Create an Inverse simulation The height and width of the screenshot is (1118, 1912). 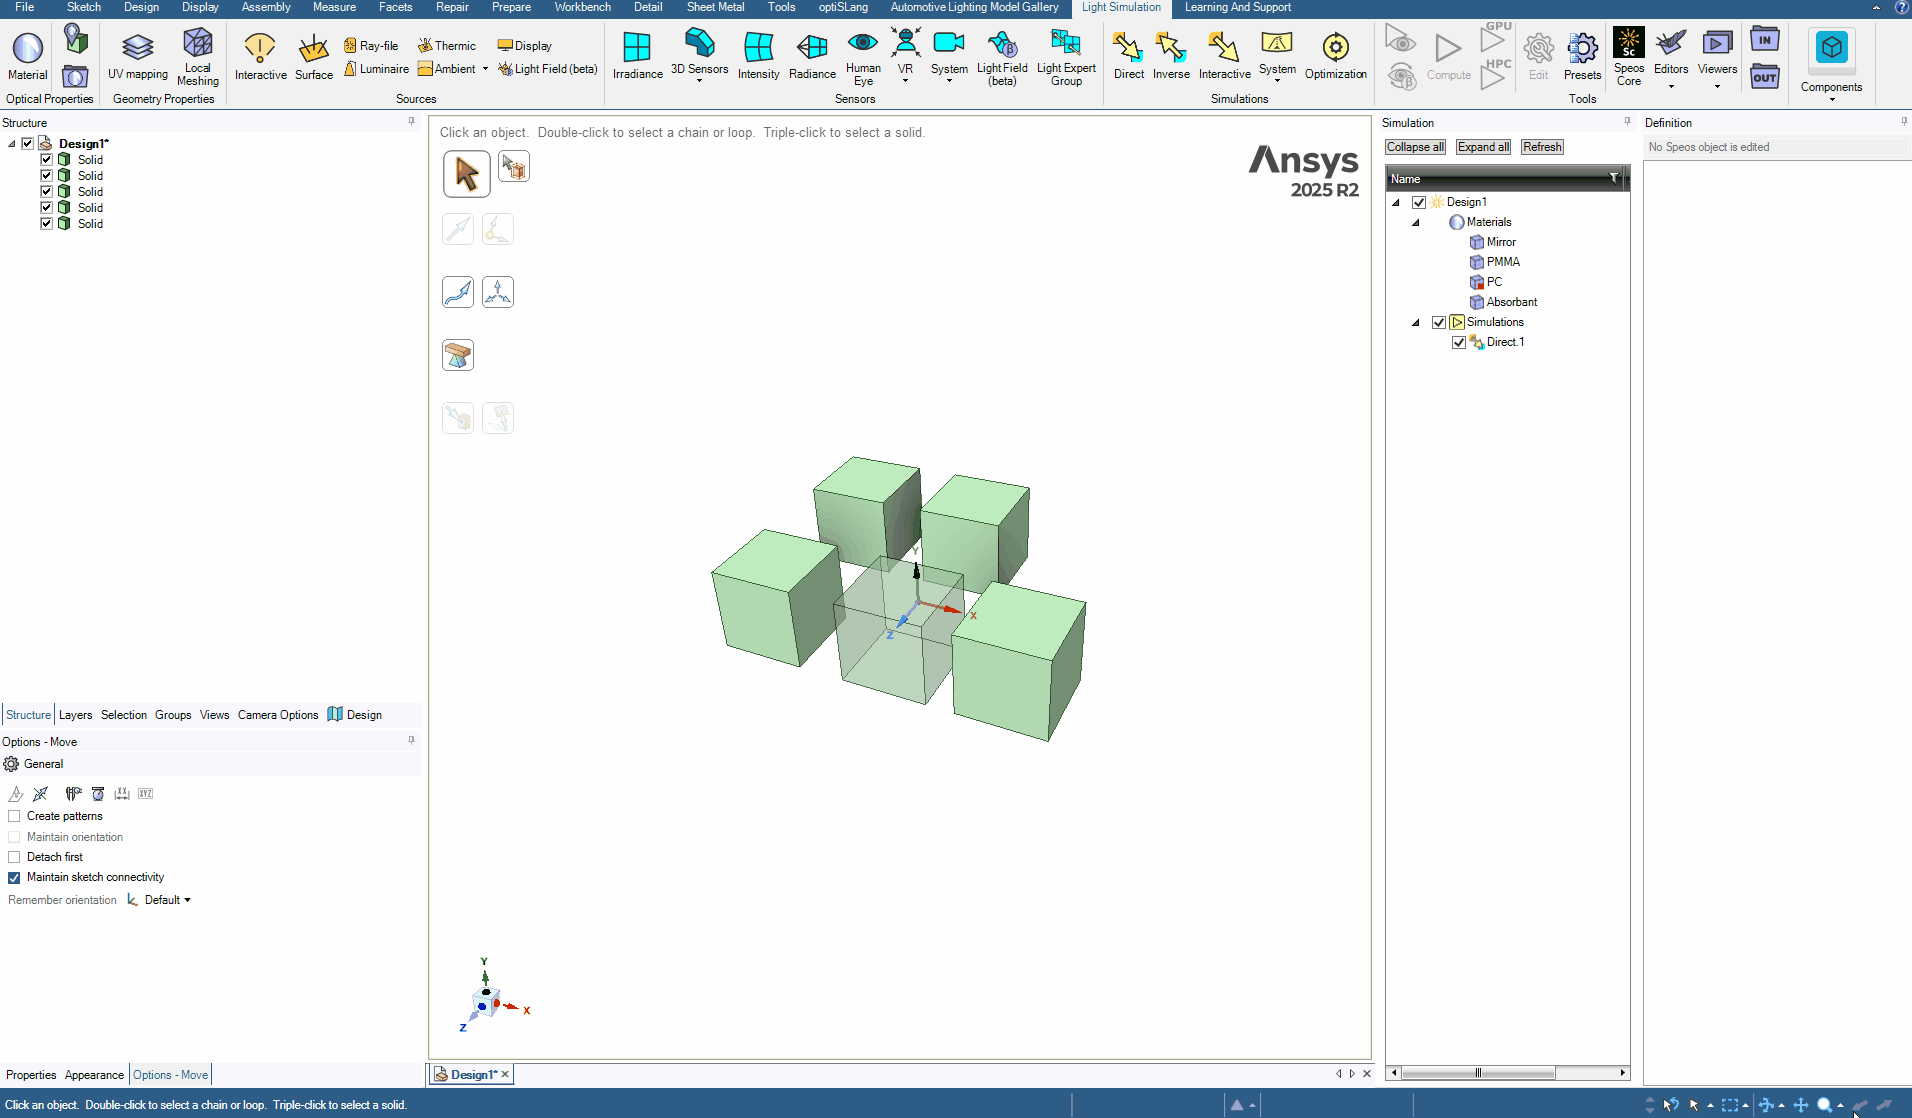click(1171, 56)
